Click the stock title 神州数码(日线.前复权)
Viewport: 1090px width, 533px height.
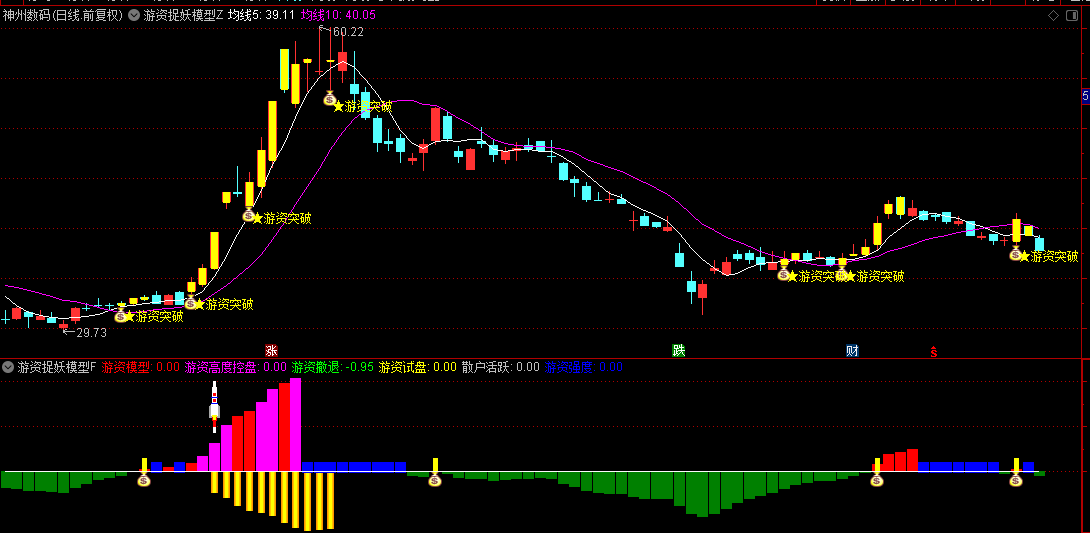click(x=63, y=16)
